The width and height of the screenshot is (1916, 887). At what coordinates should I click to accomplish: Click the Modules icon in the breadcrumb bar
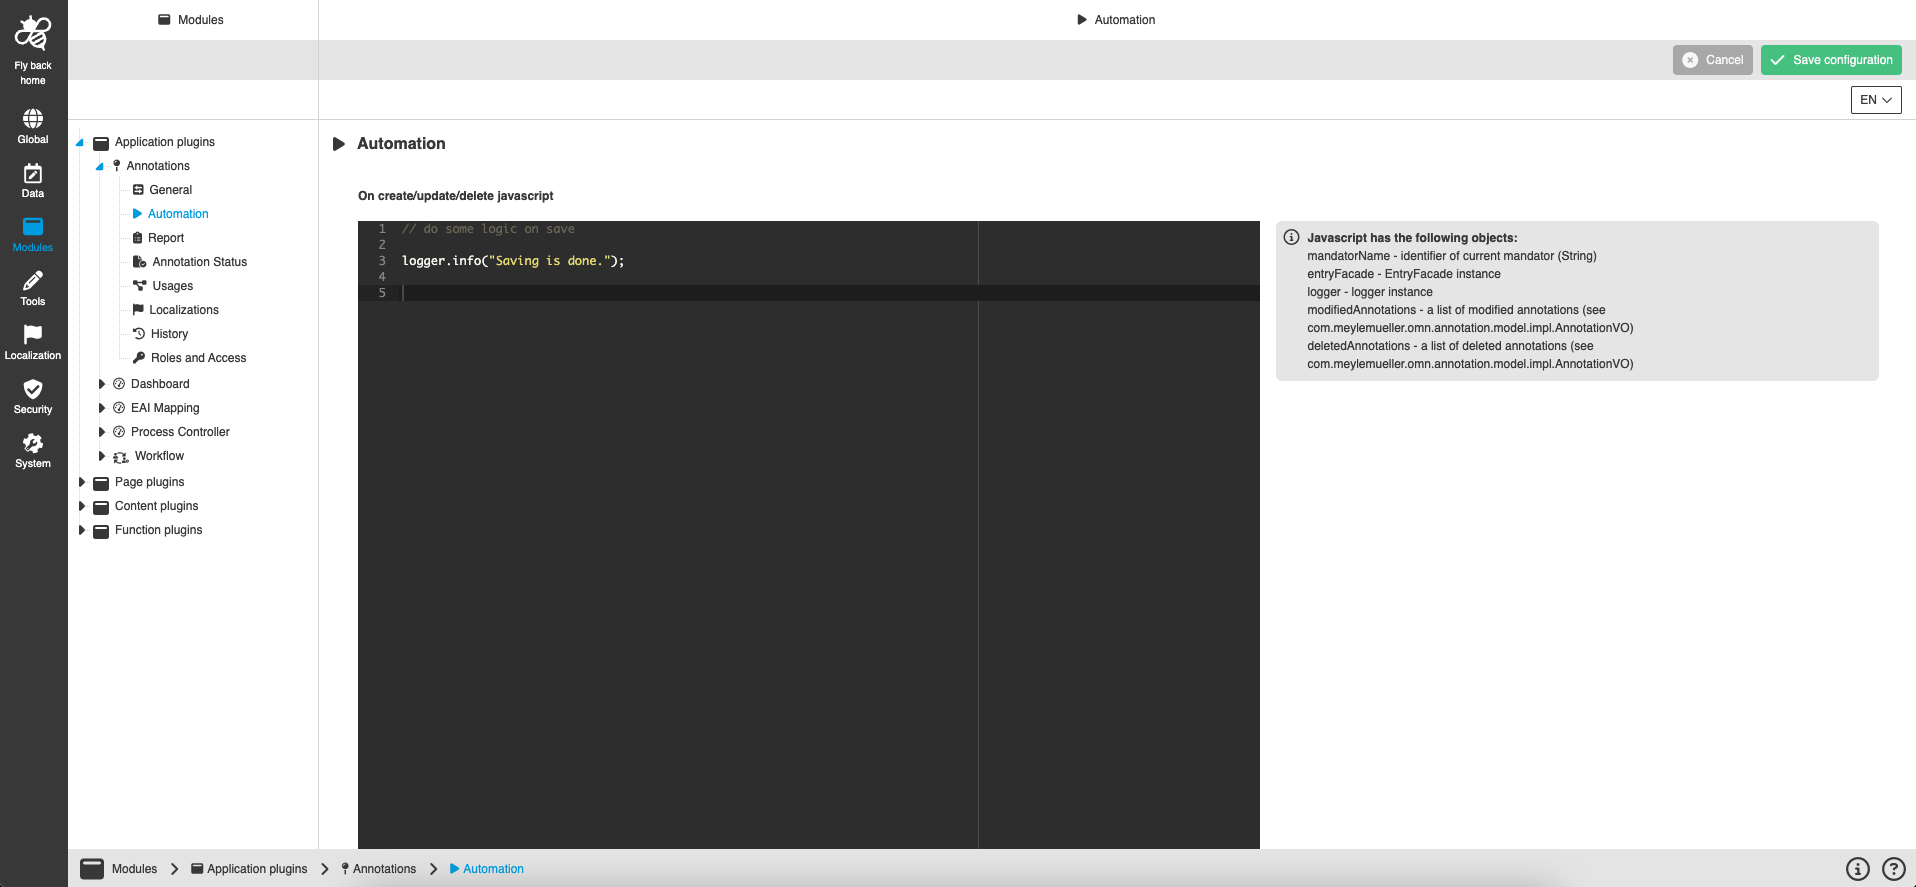pos(92,868)
